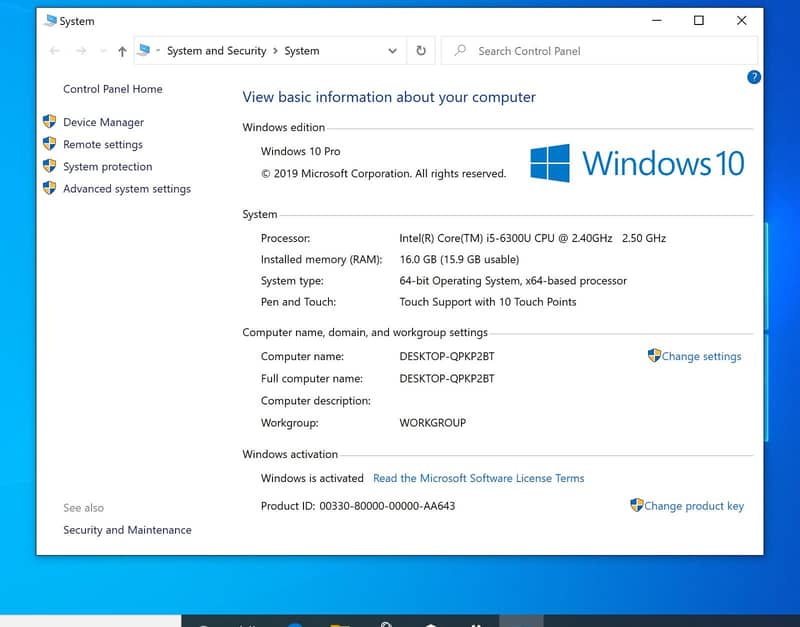Click the '16.0 GB (15.9 GB usable)' value

459,259
